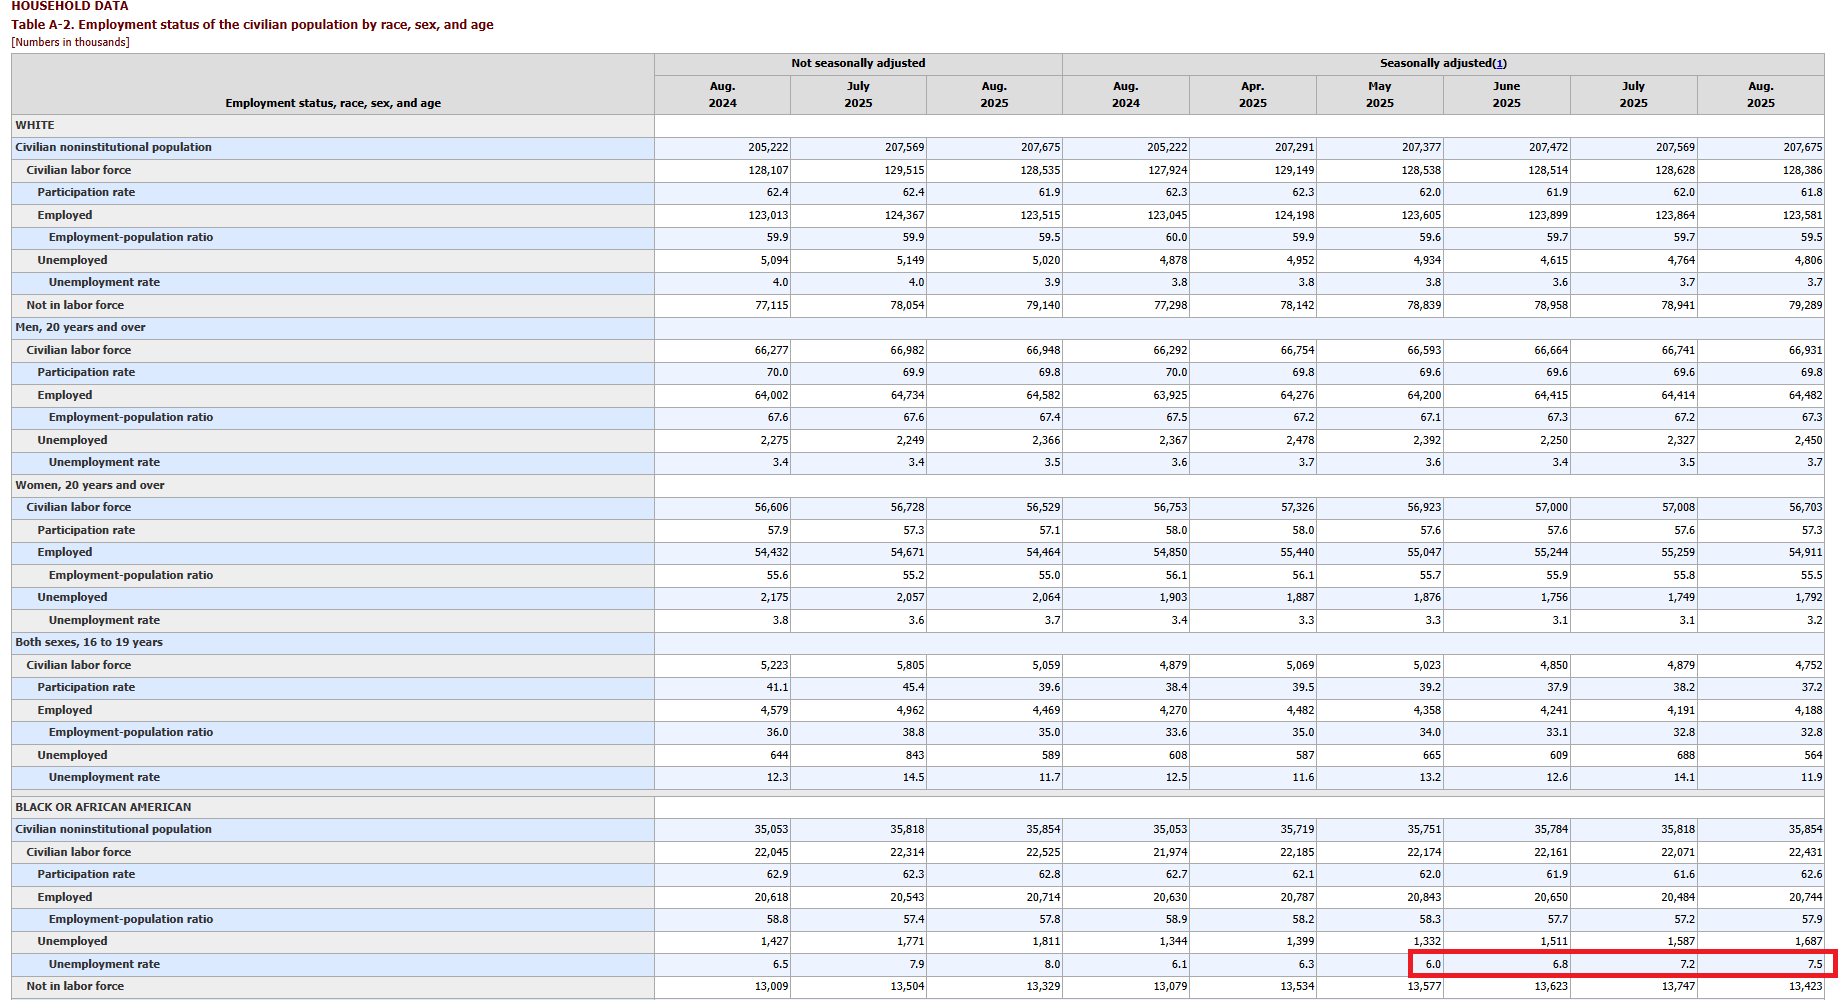Click White population value 207,291 for Apr. 2025
This screenshot has width=1840, height=1000.
click(1294, 147)
